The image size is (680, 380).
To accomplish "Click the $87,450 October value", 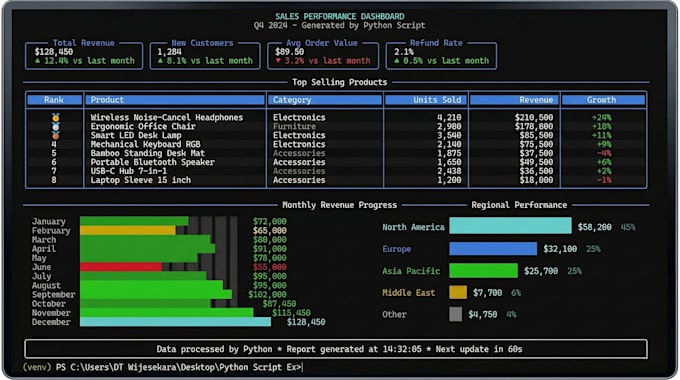I will tap(279, 304).
